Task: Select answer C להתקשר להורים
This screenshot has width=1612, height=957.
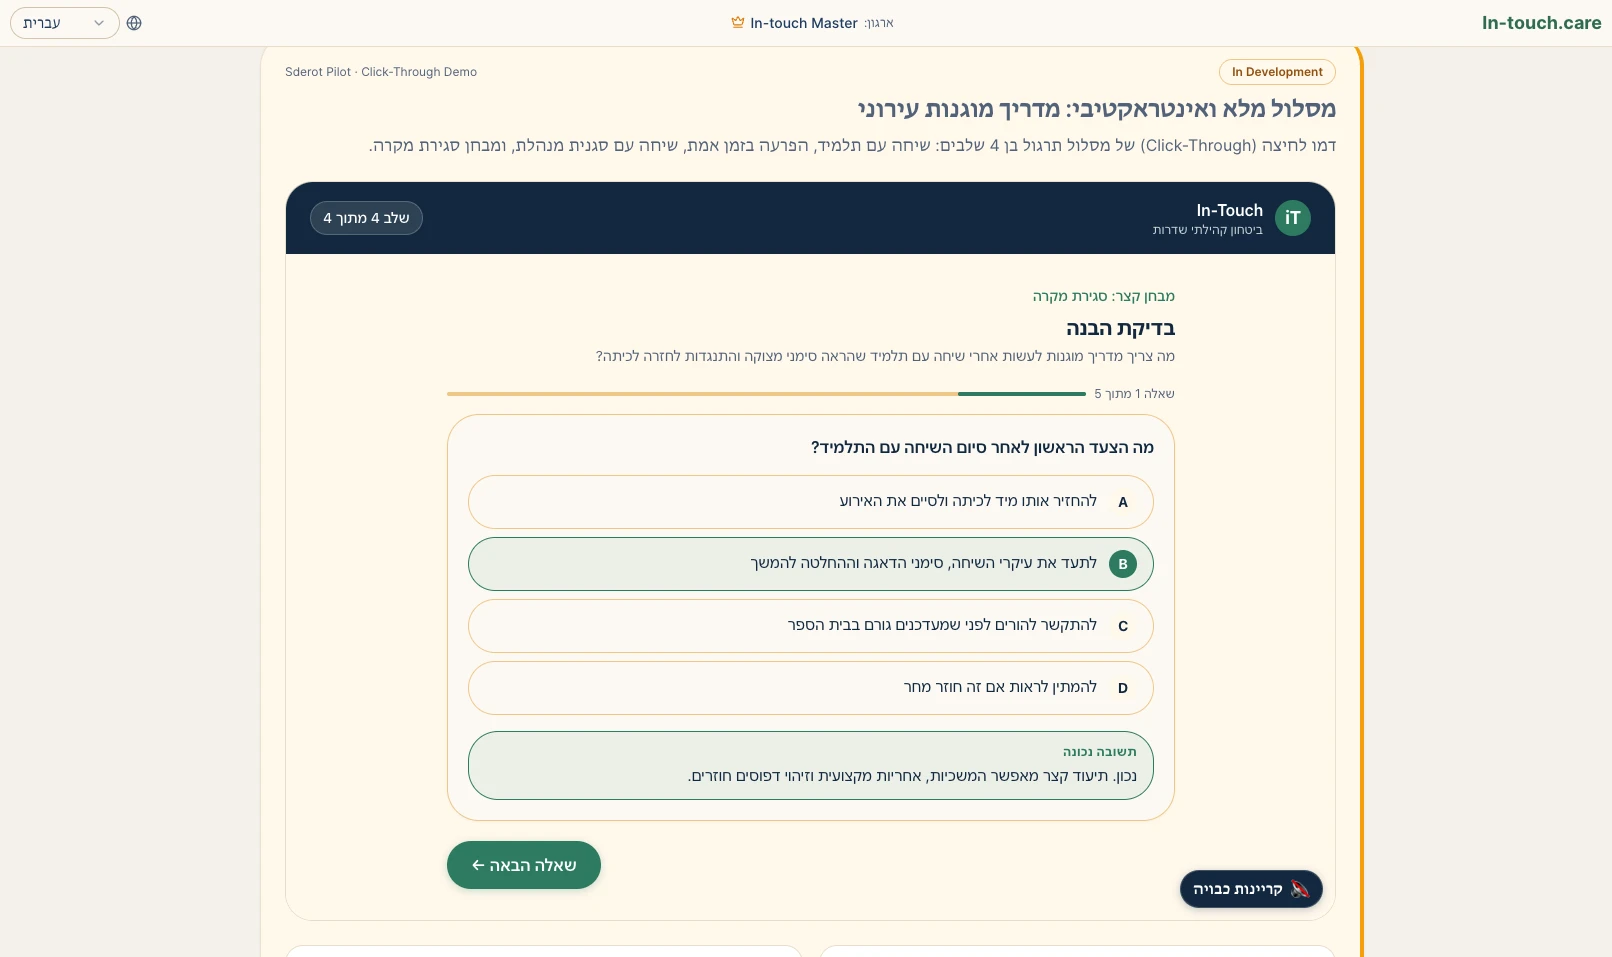Action: [x=810, y=626]
